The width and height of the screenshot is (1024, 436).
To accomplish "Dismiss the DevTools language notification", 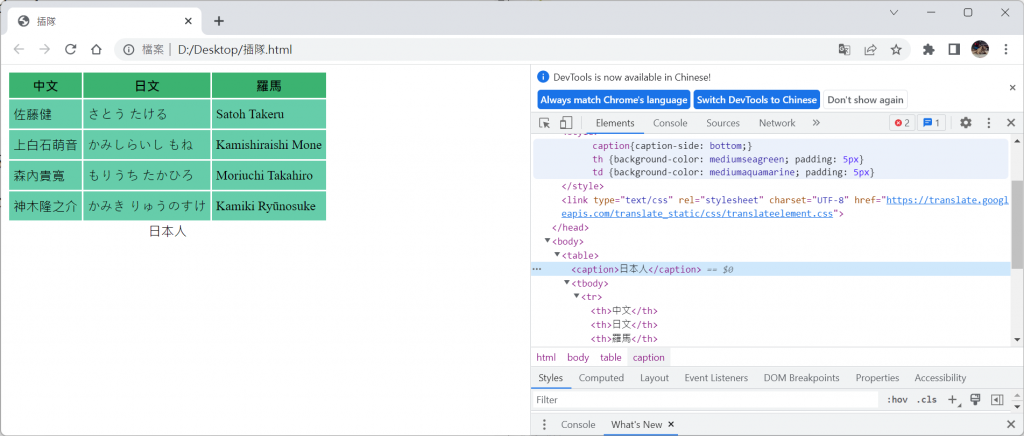I will 1012,87.
